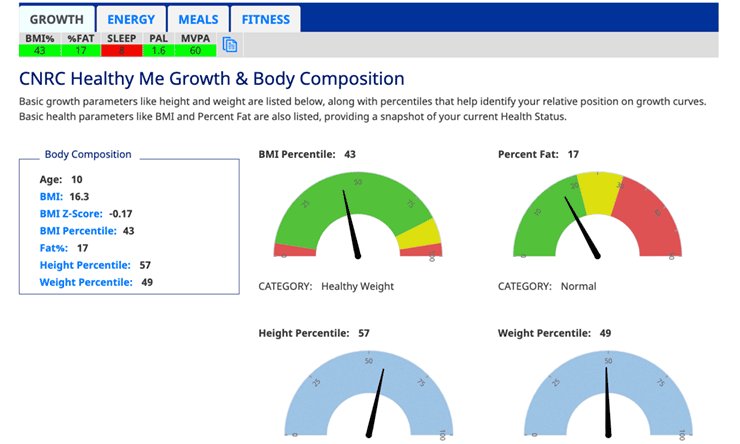Select the green MVPA value cell
This screenshot has height=444, width=740.
pyautogui.click(x=195, y=50)
